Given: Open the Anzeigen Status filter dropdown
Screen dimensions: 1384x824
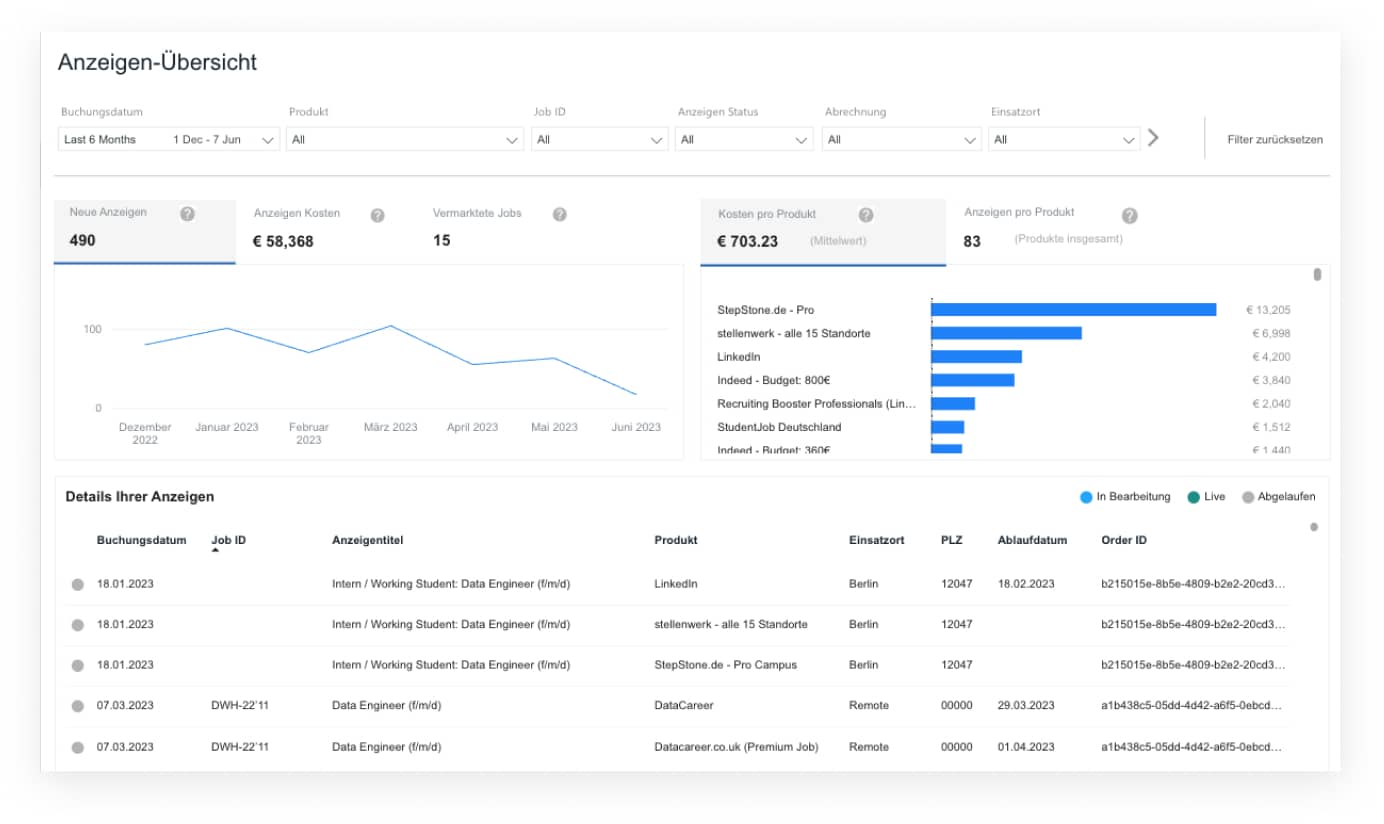Looking at the screenshot, I should click(x=746, y=140).
